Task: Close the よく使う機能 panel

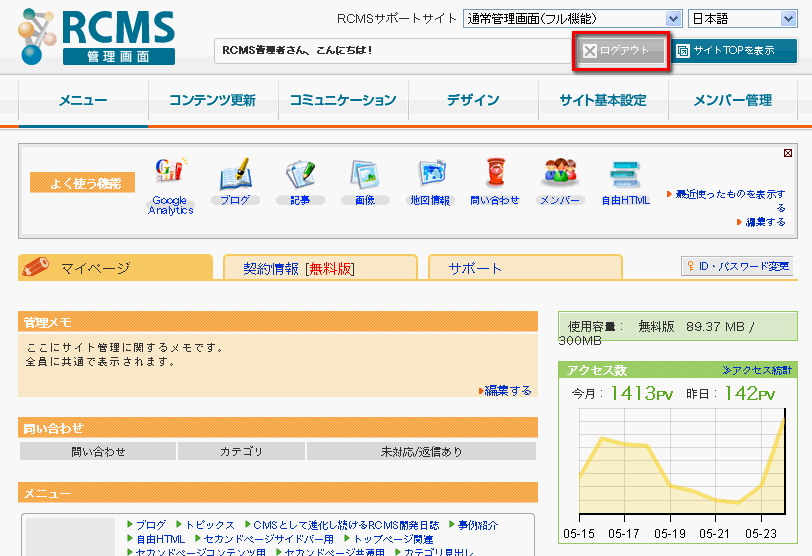Action: click(x=788, y=153)
